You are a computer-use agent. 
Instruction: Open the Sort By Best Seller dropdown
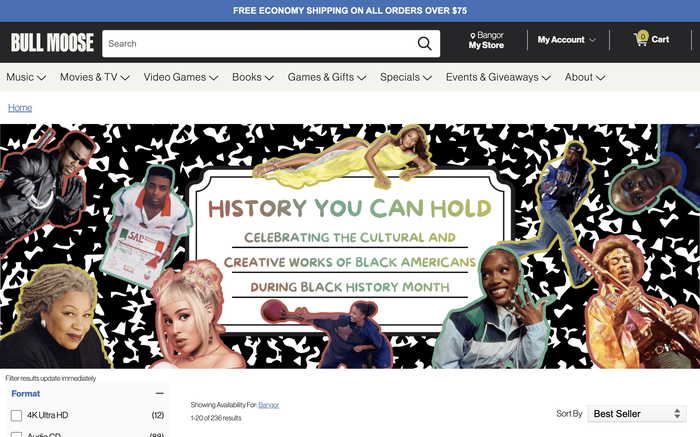635,413
